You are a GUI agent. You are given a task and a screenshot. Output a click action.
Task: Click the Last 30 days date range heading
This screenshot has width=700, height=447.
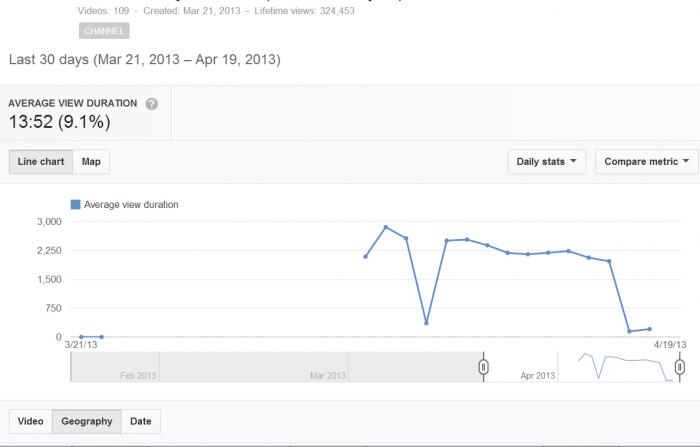[x=145, y=59]
